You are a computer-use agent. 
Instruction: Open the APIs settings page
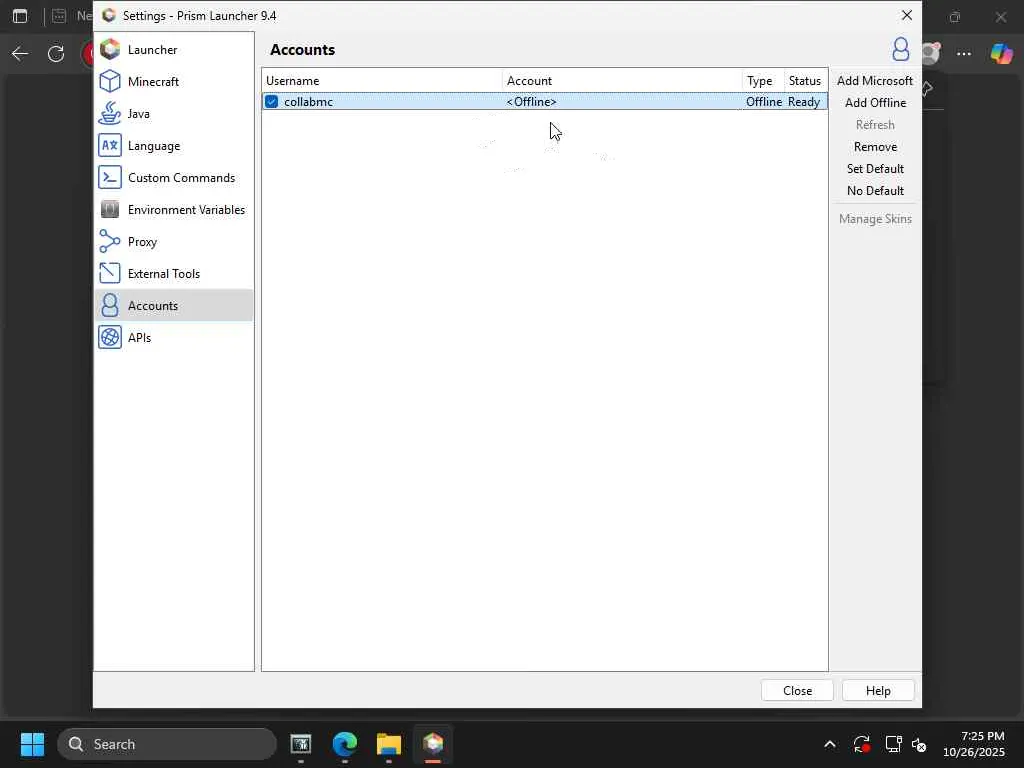(x=174, y=338)
